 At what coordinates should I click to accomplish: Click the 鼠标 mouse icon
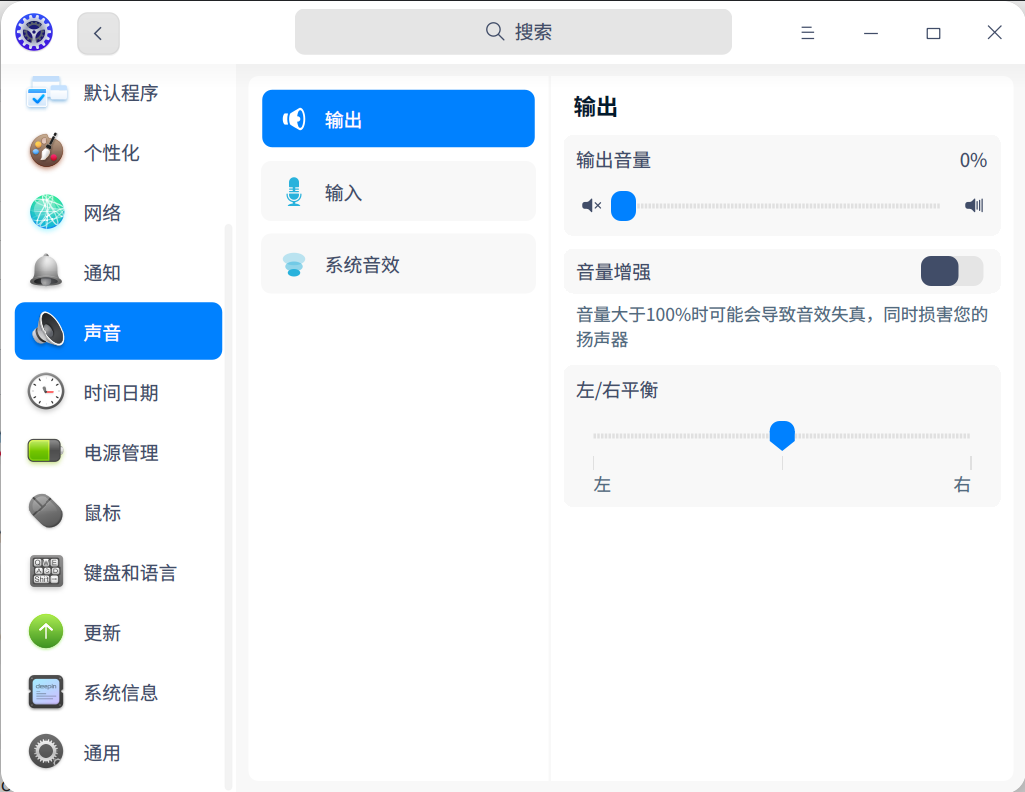tap(46, 512)
